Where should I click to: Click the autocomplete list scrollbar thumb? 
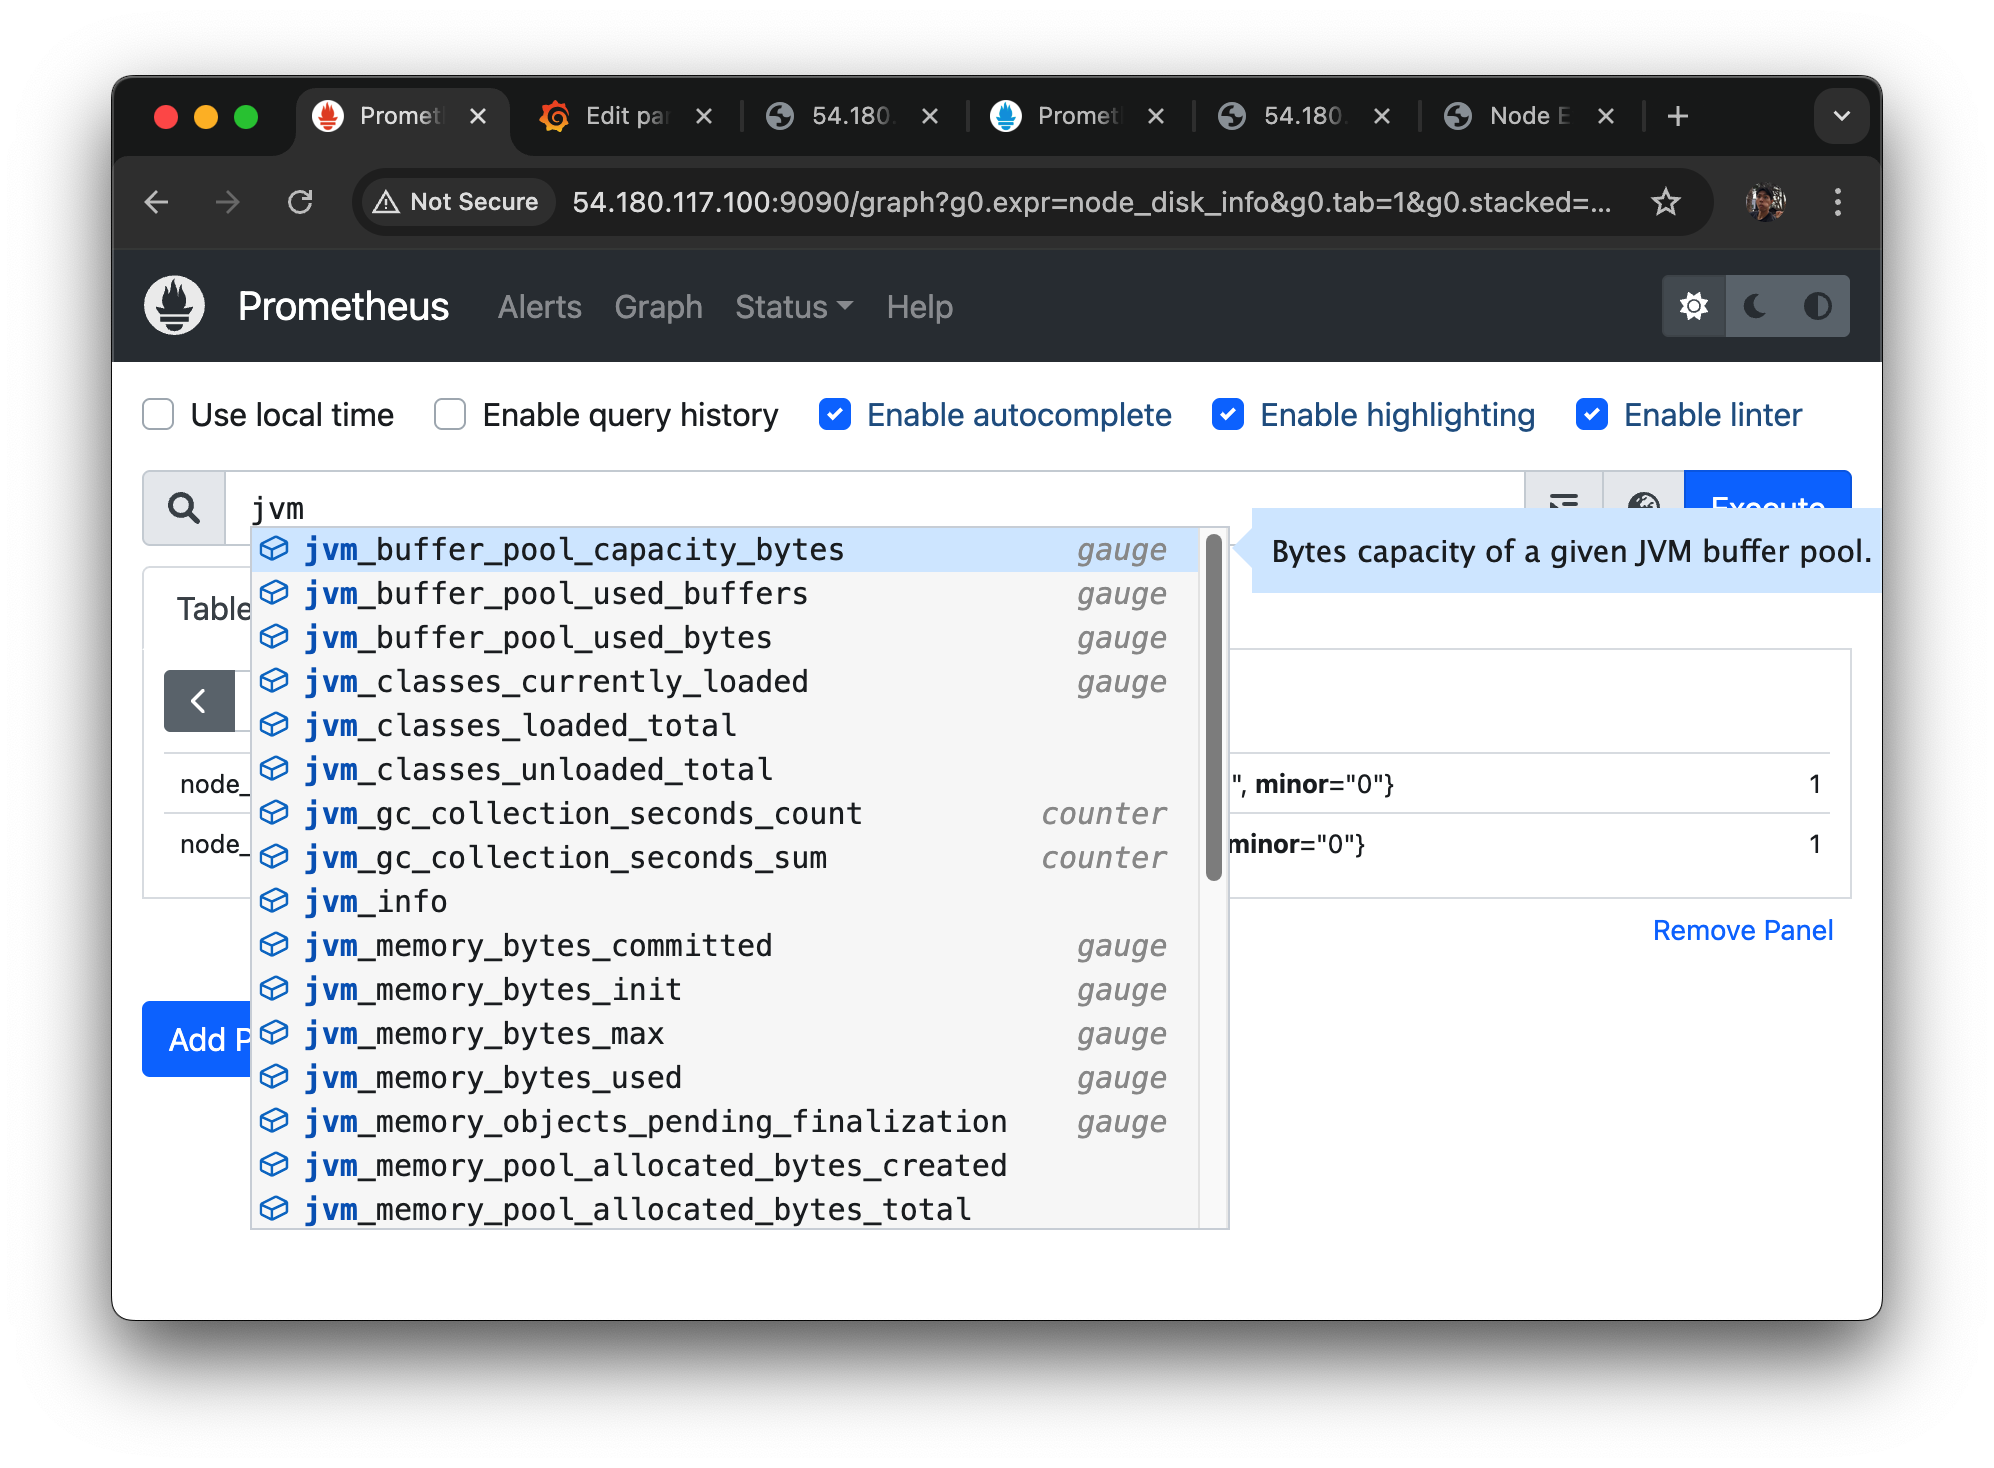[x=1214, y=706]
